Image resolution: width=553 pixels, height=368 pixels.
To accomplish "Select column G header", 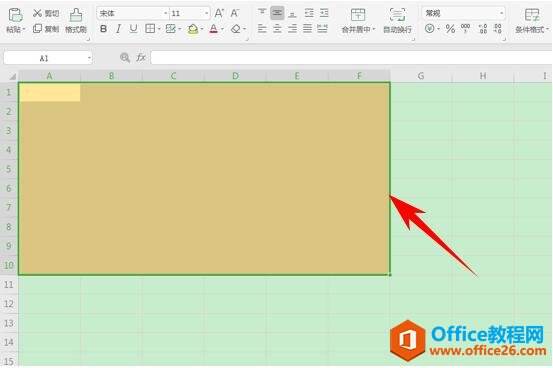I will (421, 76).
